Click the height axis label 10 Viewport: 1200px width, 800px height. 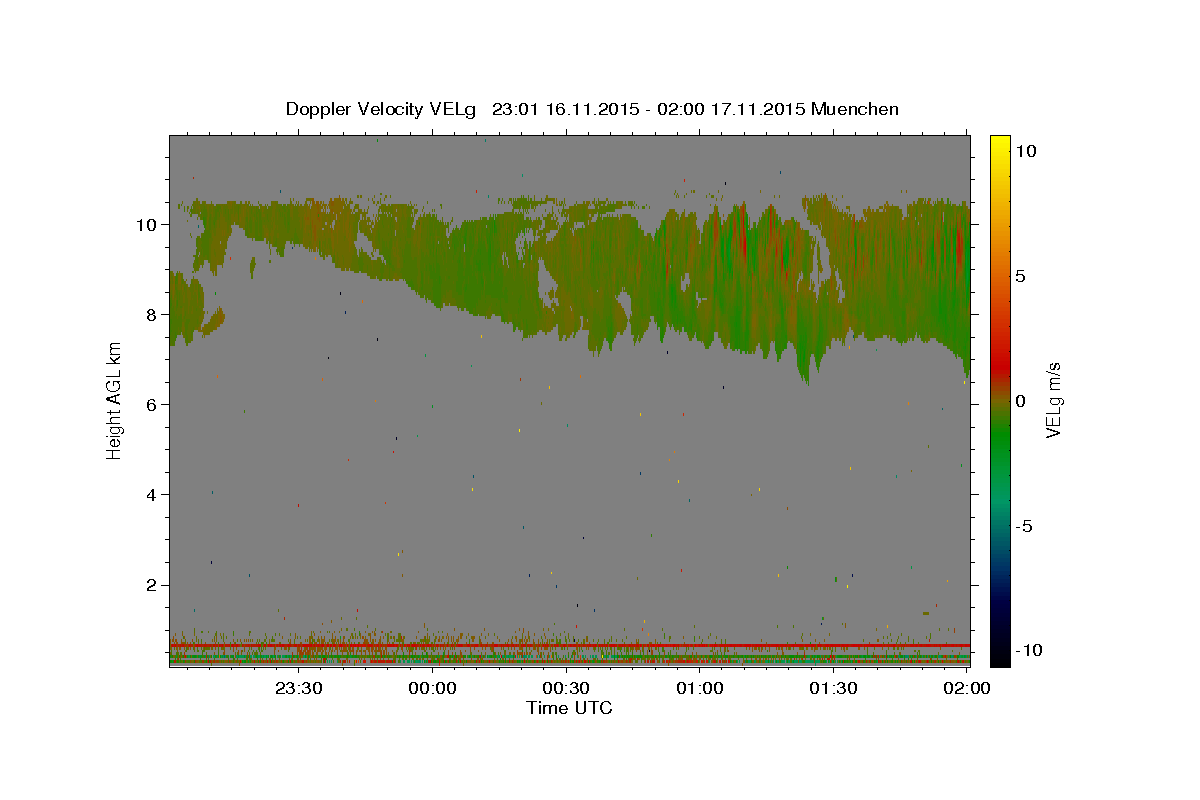coord(147,225)
